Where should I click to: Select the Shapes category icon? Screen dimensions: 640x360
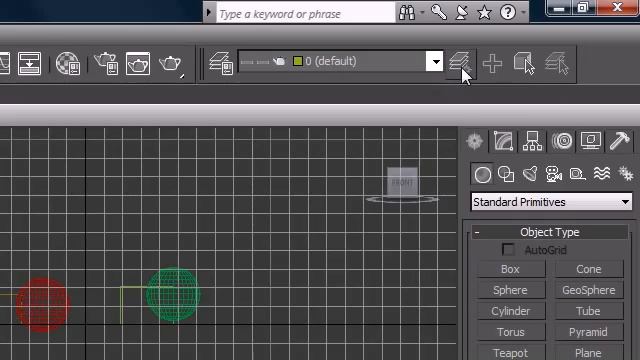[506, 174]
